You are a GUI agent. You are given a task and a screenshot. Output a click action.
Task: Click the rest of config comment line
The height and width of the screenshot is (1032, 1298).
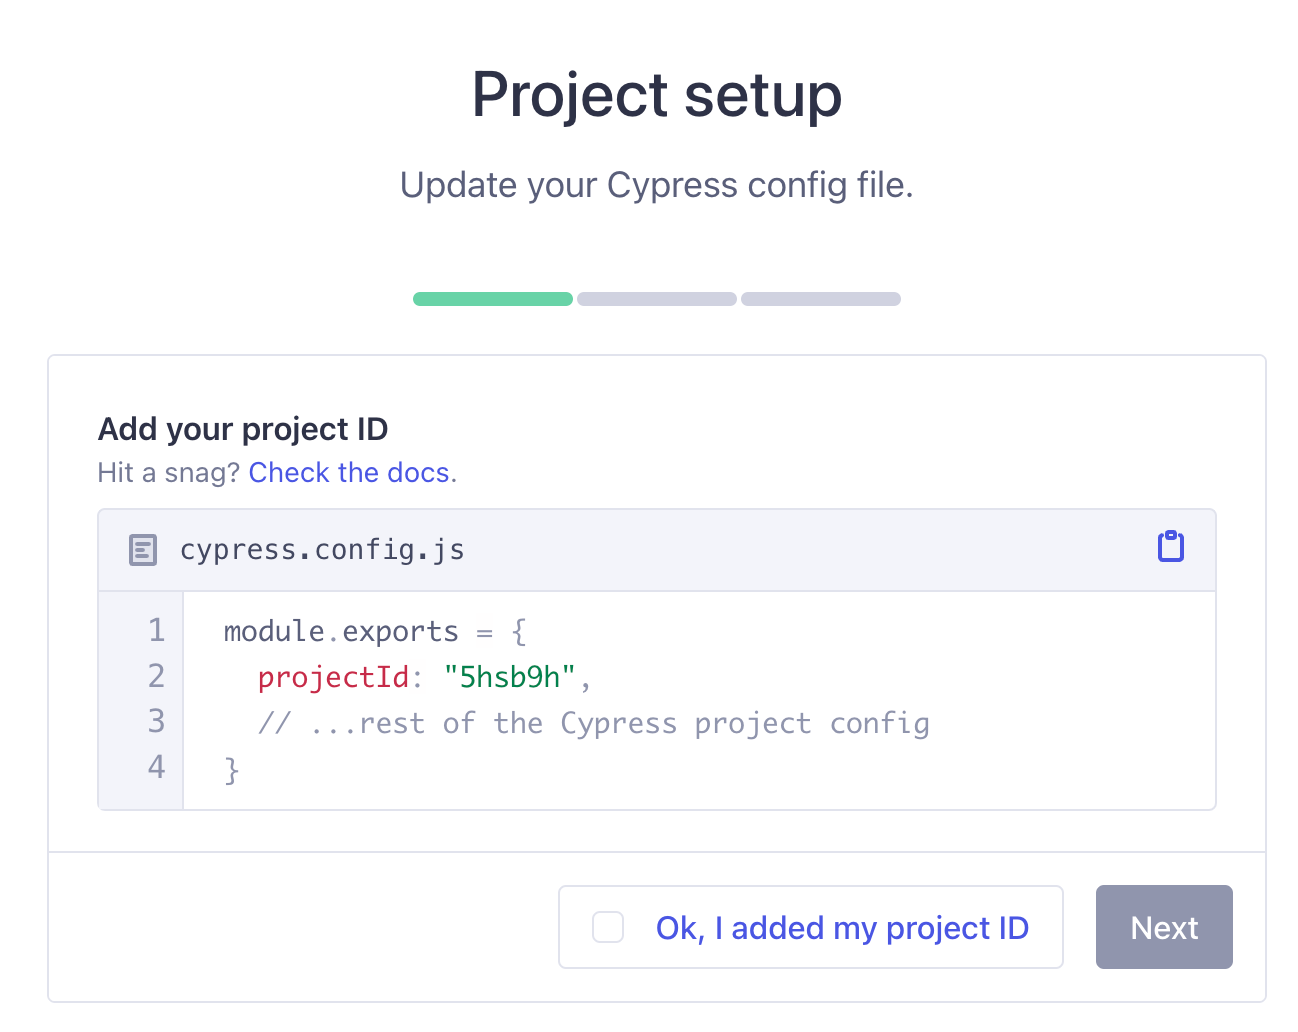point(594,723)
